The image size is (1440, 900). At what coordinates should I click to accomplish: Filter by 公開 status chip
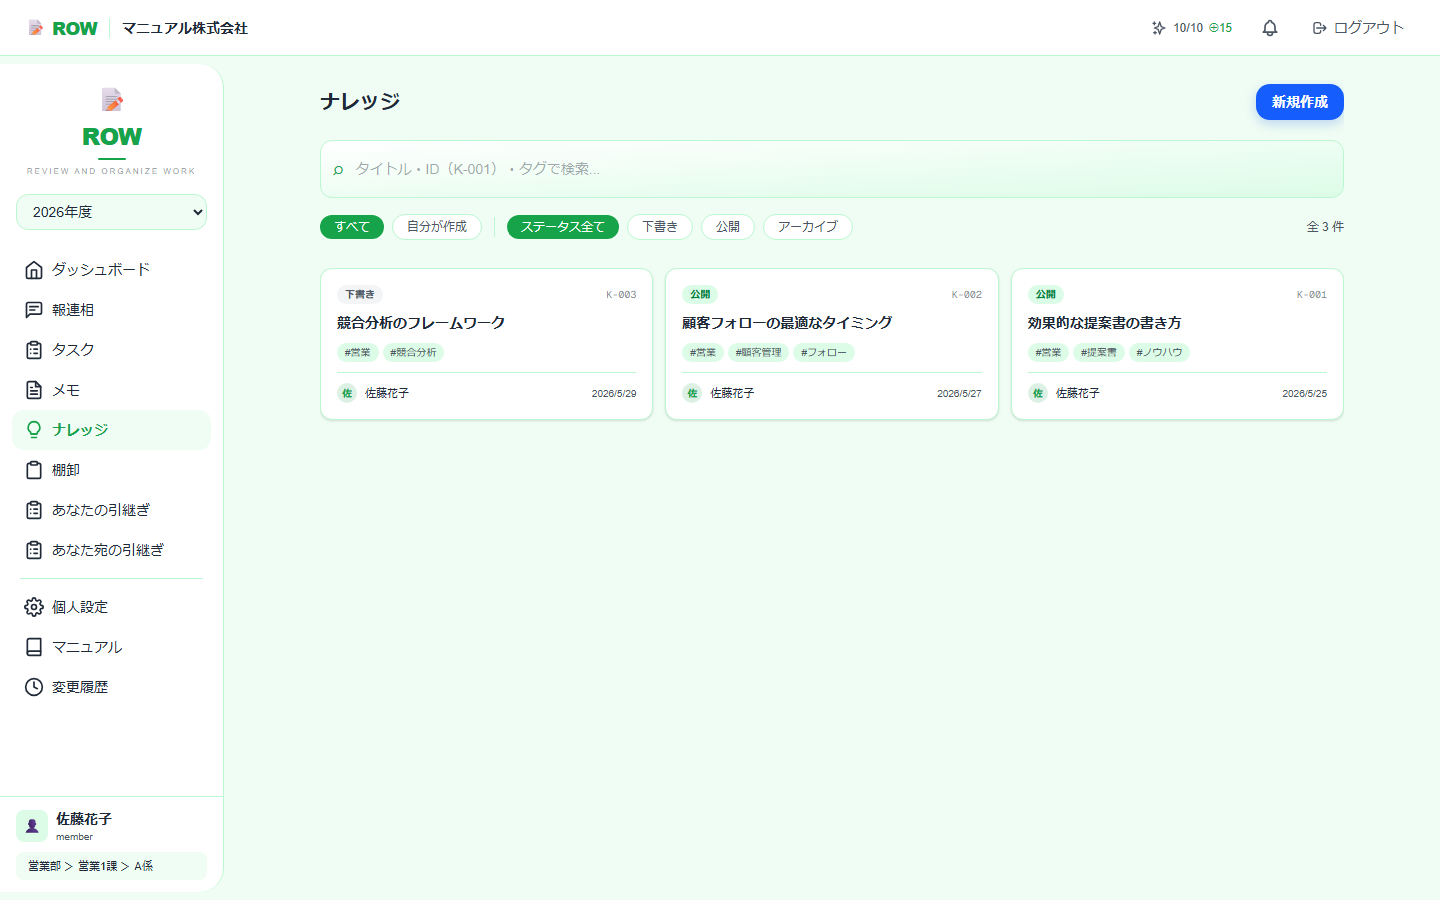(728, 227)
